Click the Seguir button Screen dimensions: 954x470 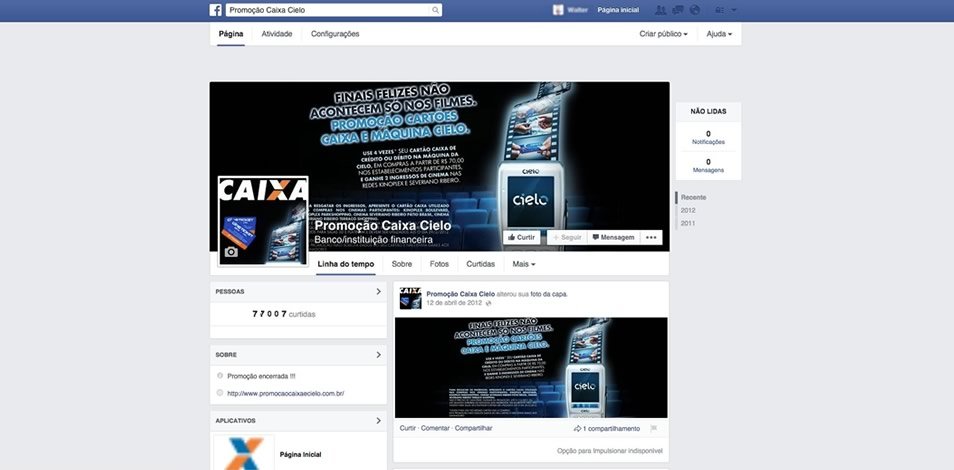click(x=567, y=237)
